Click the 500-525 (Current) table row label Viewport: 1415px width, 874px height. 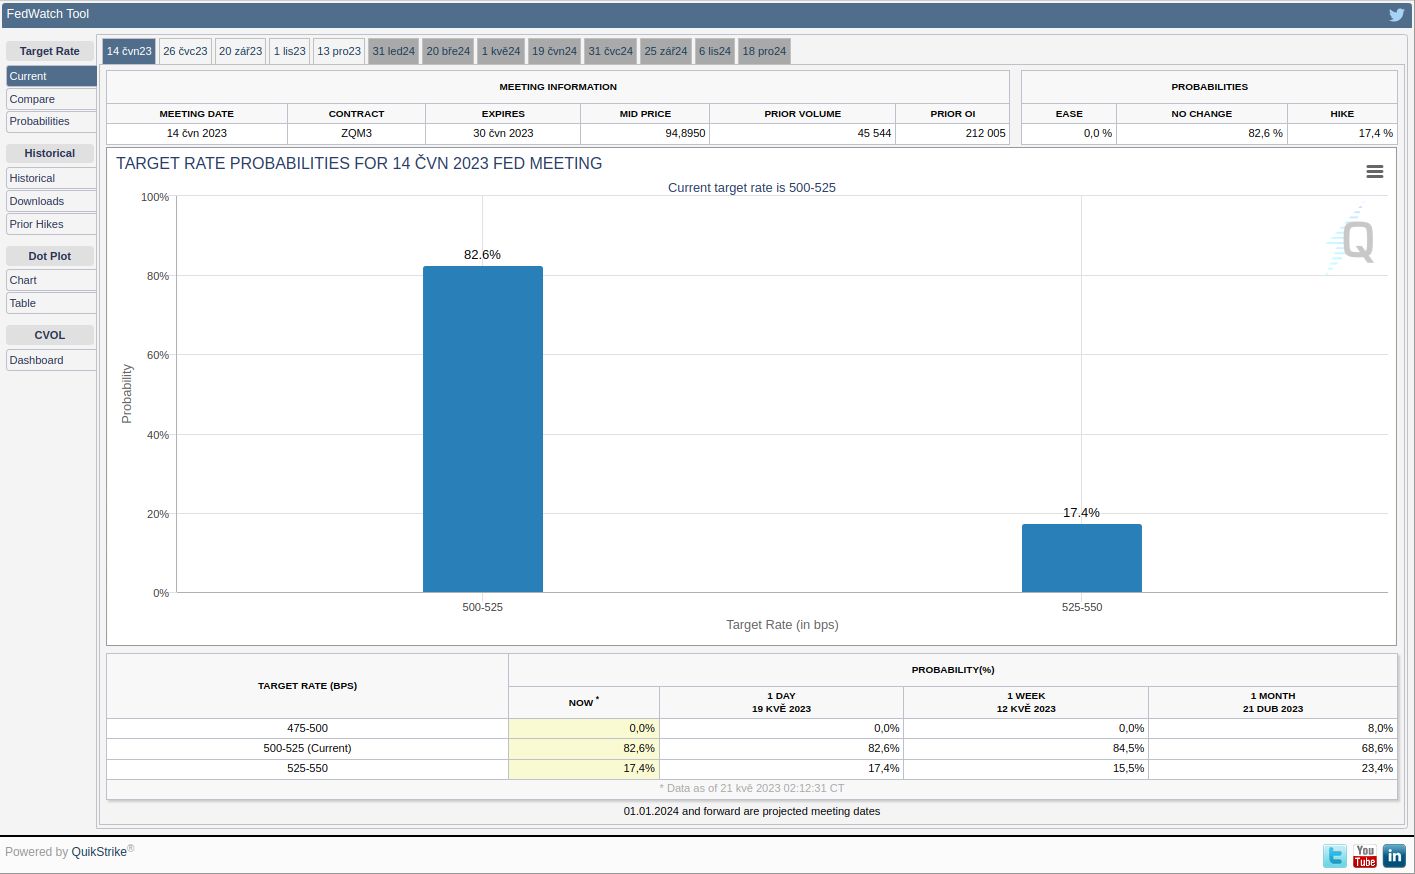coord(307,748)
